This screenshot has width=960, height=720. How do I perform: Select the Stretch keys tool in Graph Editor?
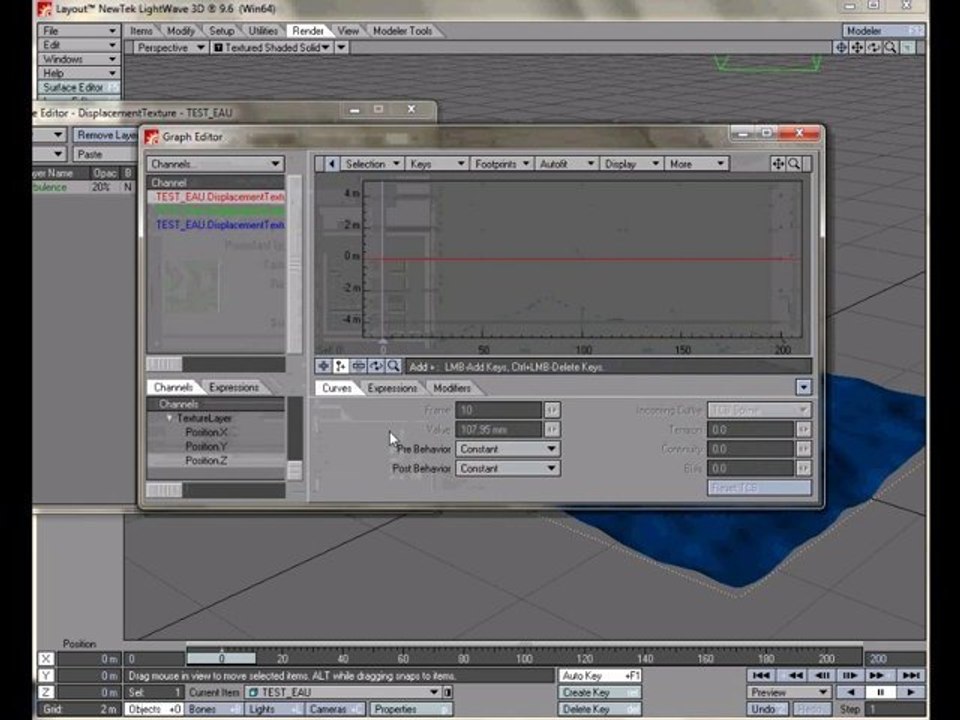359,366
